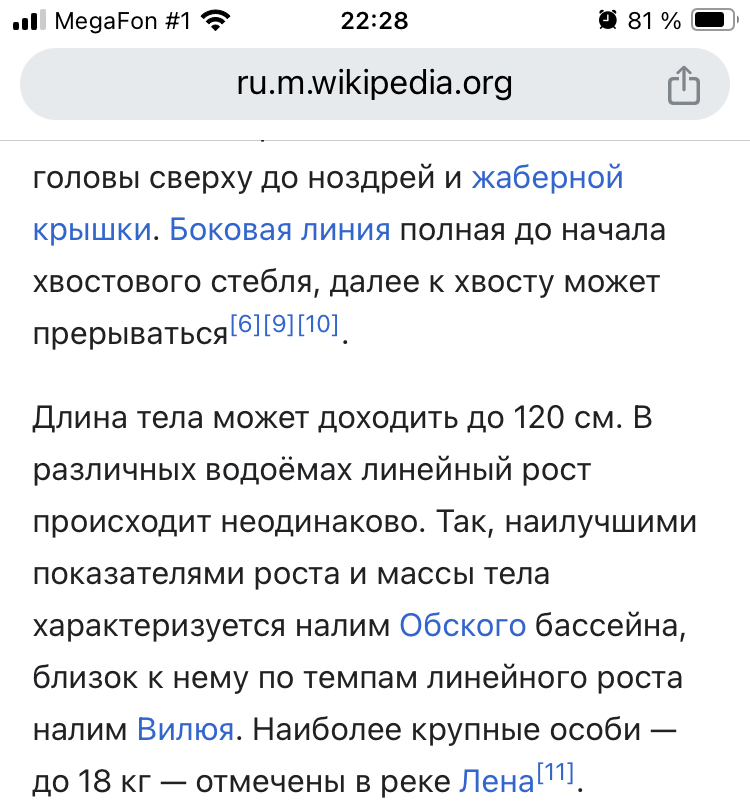Tap the 22:28 clock in the status bar
750x807 pixels.
(374, 20)
